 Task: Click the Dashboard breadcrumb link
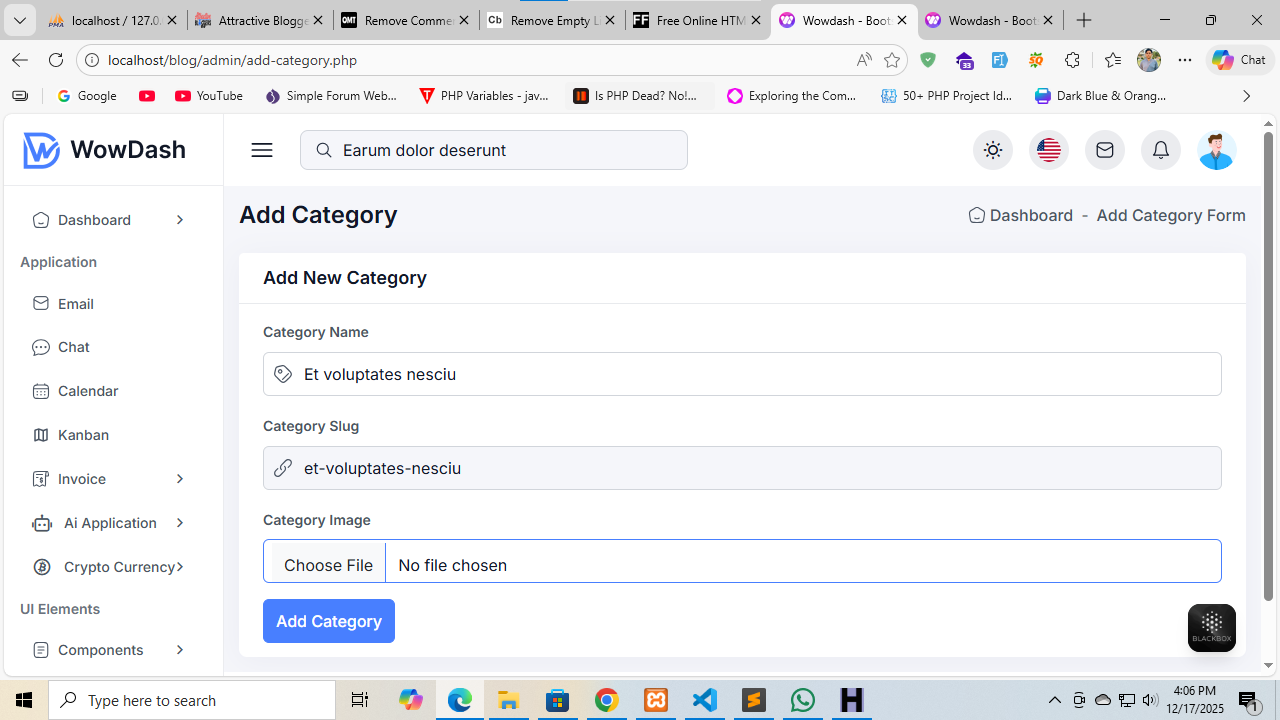(x=1030, y=215)
